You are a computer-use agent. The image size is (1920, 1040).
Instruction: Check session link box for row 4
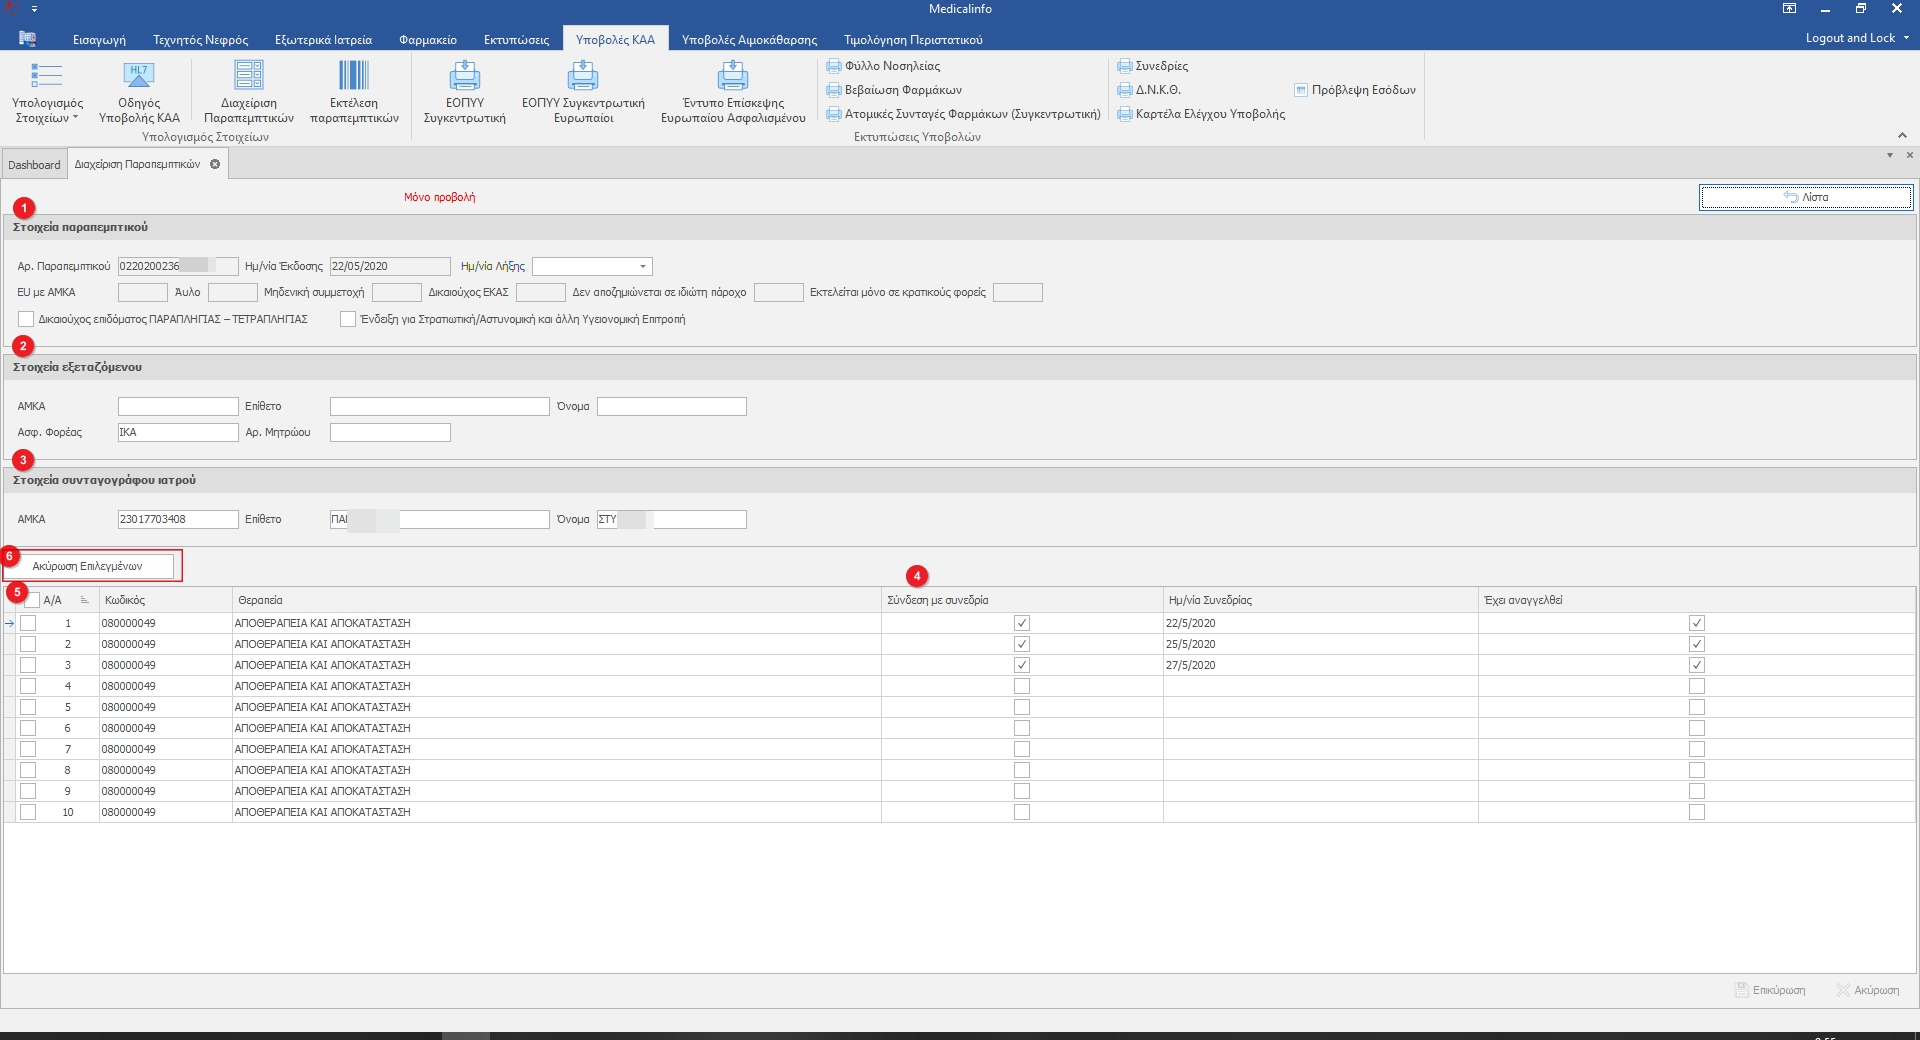[1021, 686]
